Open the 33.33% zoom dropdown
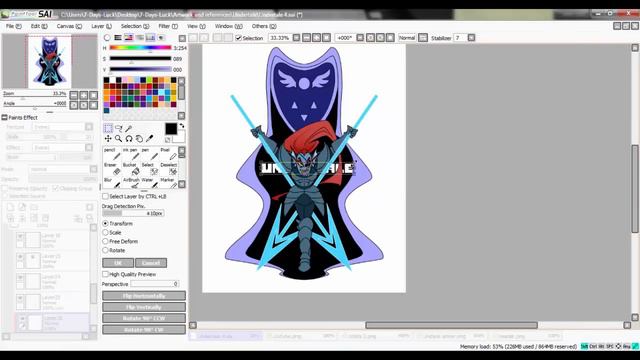640x360 pixels. point(296,38)
